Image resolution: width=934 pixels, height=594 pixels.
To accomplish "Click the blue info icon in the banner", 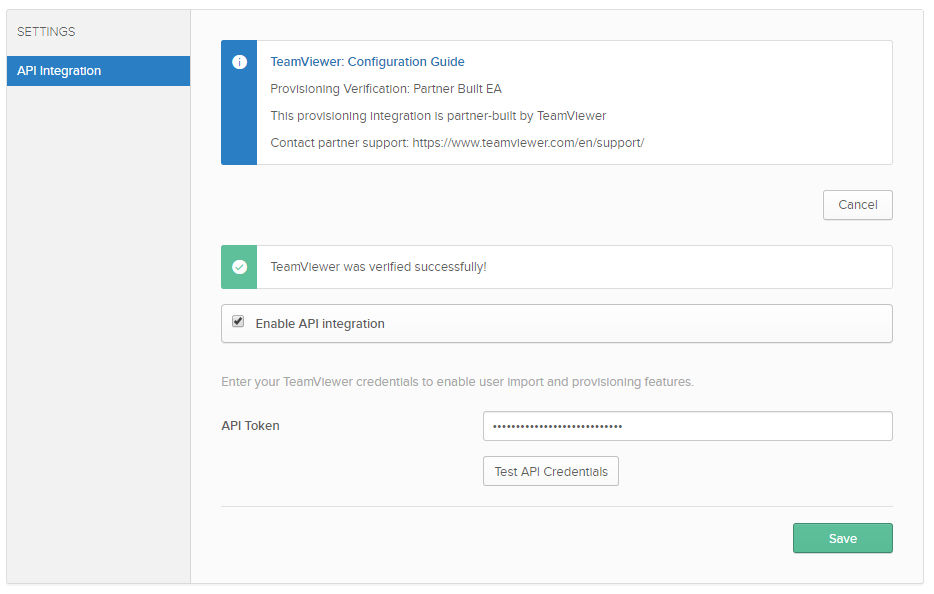I will pos(239,62).
